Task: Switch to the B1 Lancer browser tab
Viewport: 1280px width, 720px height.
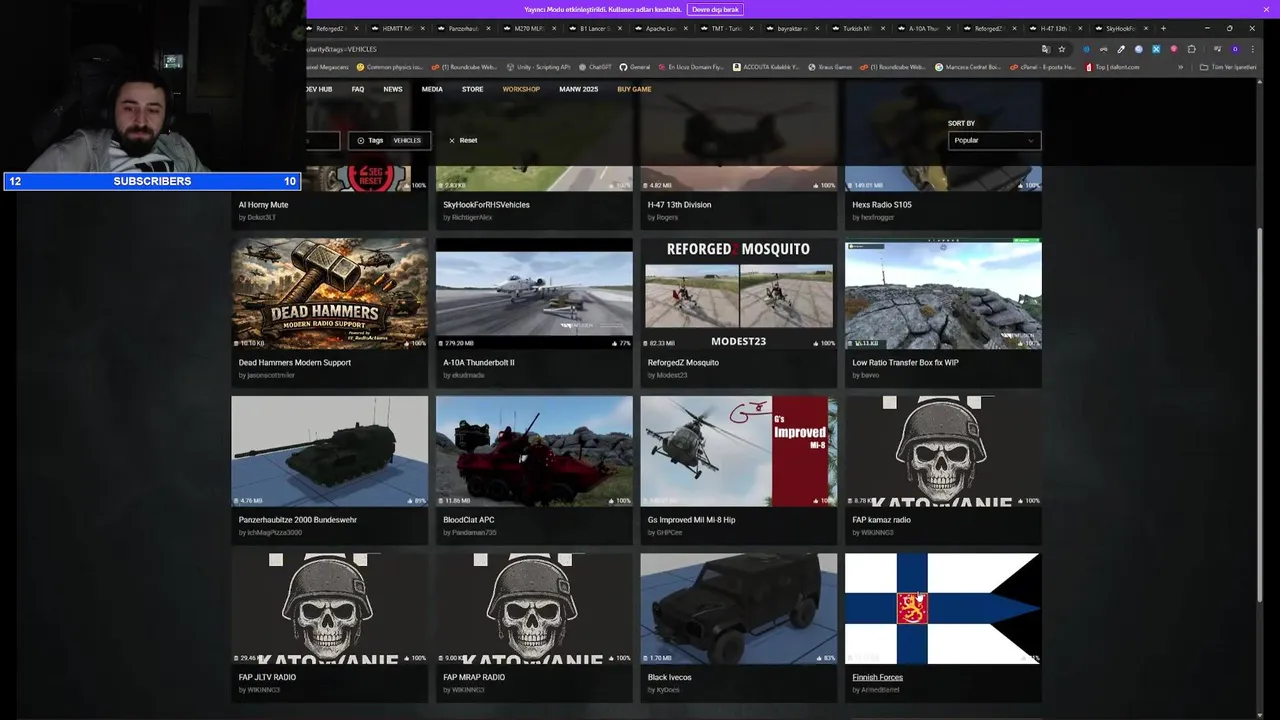Action: point(595,28)
